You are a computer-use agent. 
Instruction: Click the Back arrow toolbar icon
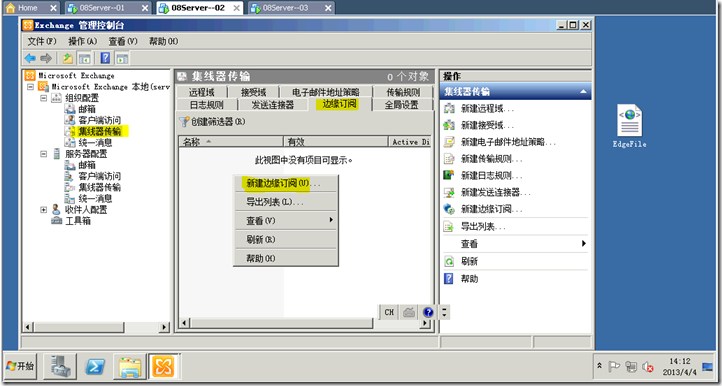tap(30, 58)
